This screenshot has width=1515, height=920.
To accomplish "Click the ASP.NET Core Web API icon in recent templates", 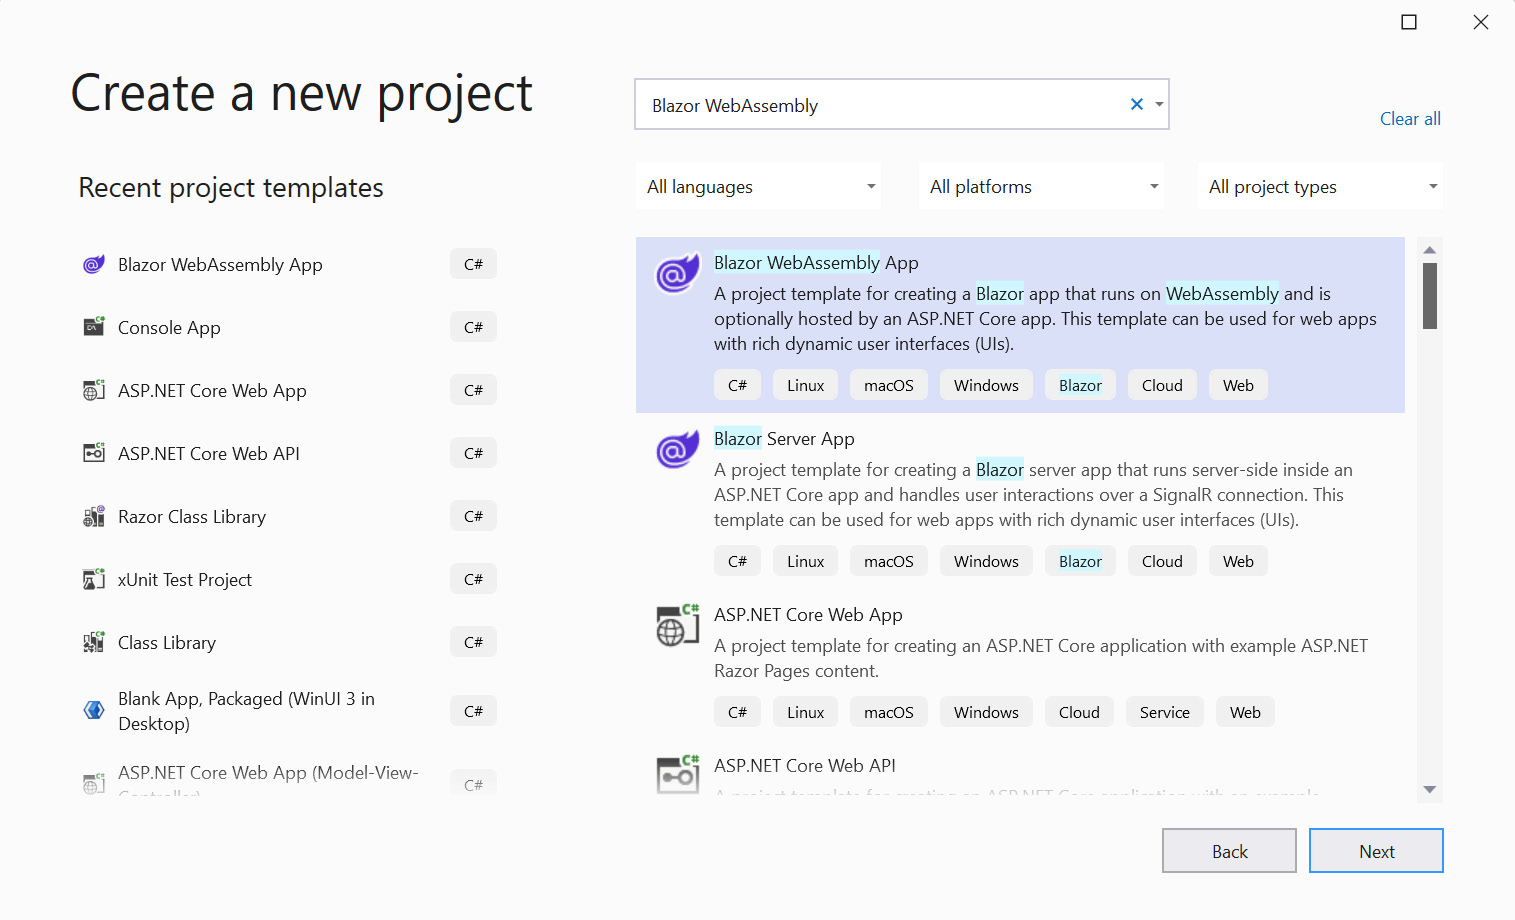I will (94, 453).
